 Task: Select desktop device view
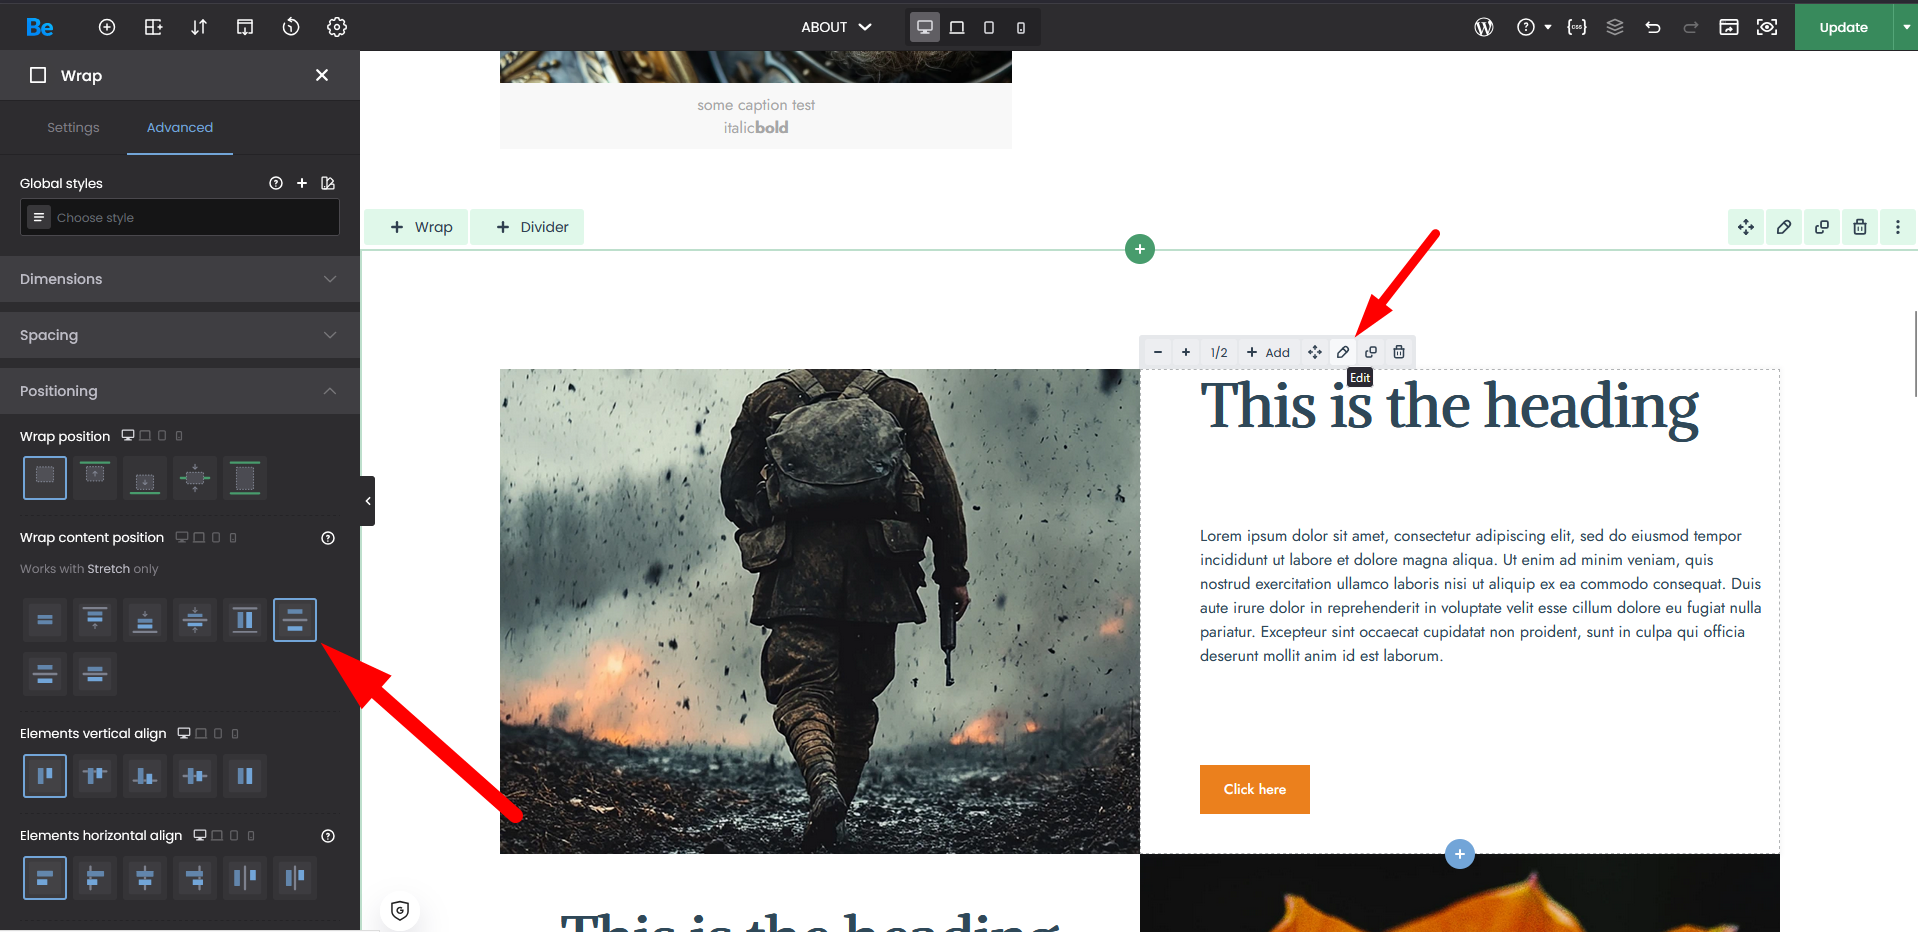click(925, 27)
